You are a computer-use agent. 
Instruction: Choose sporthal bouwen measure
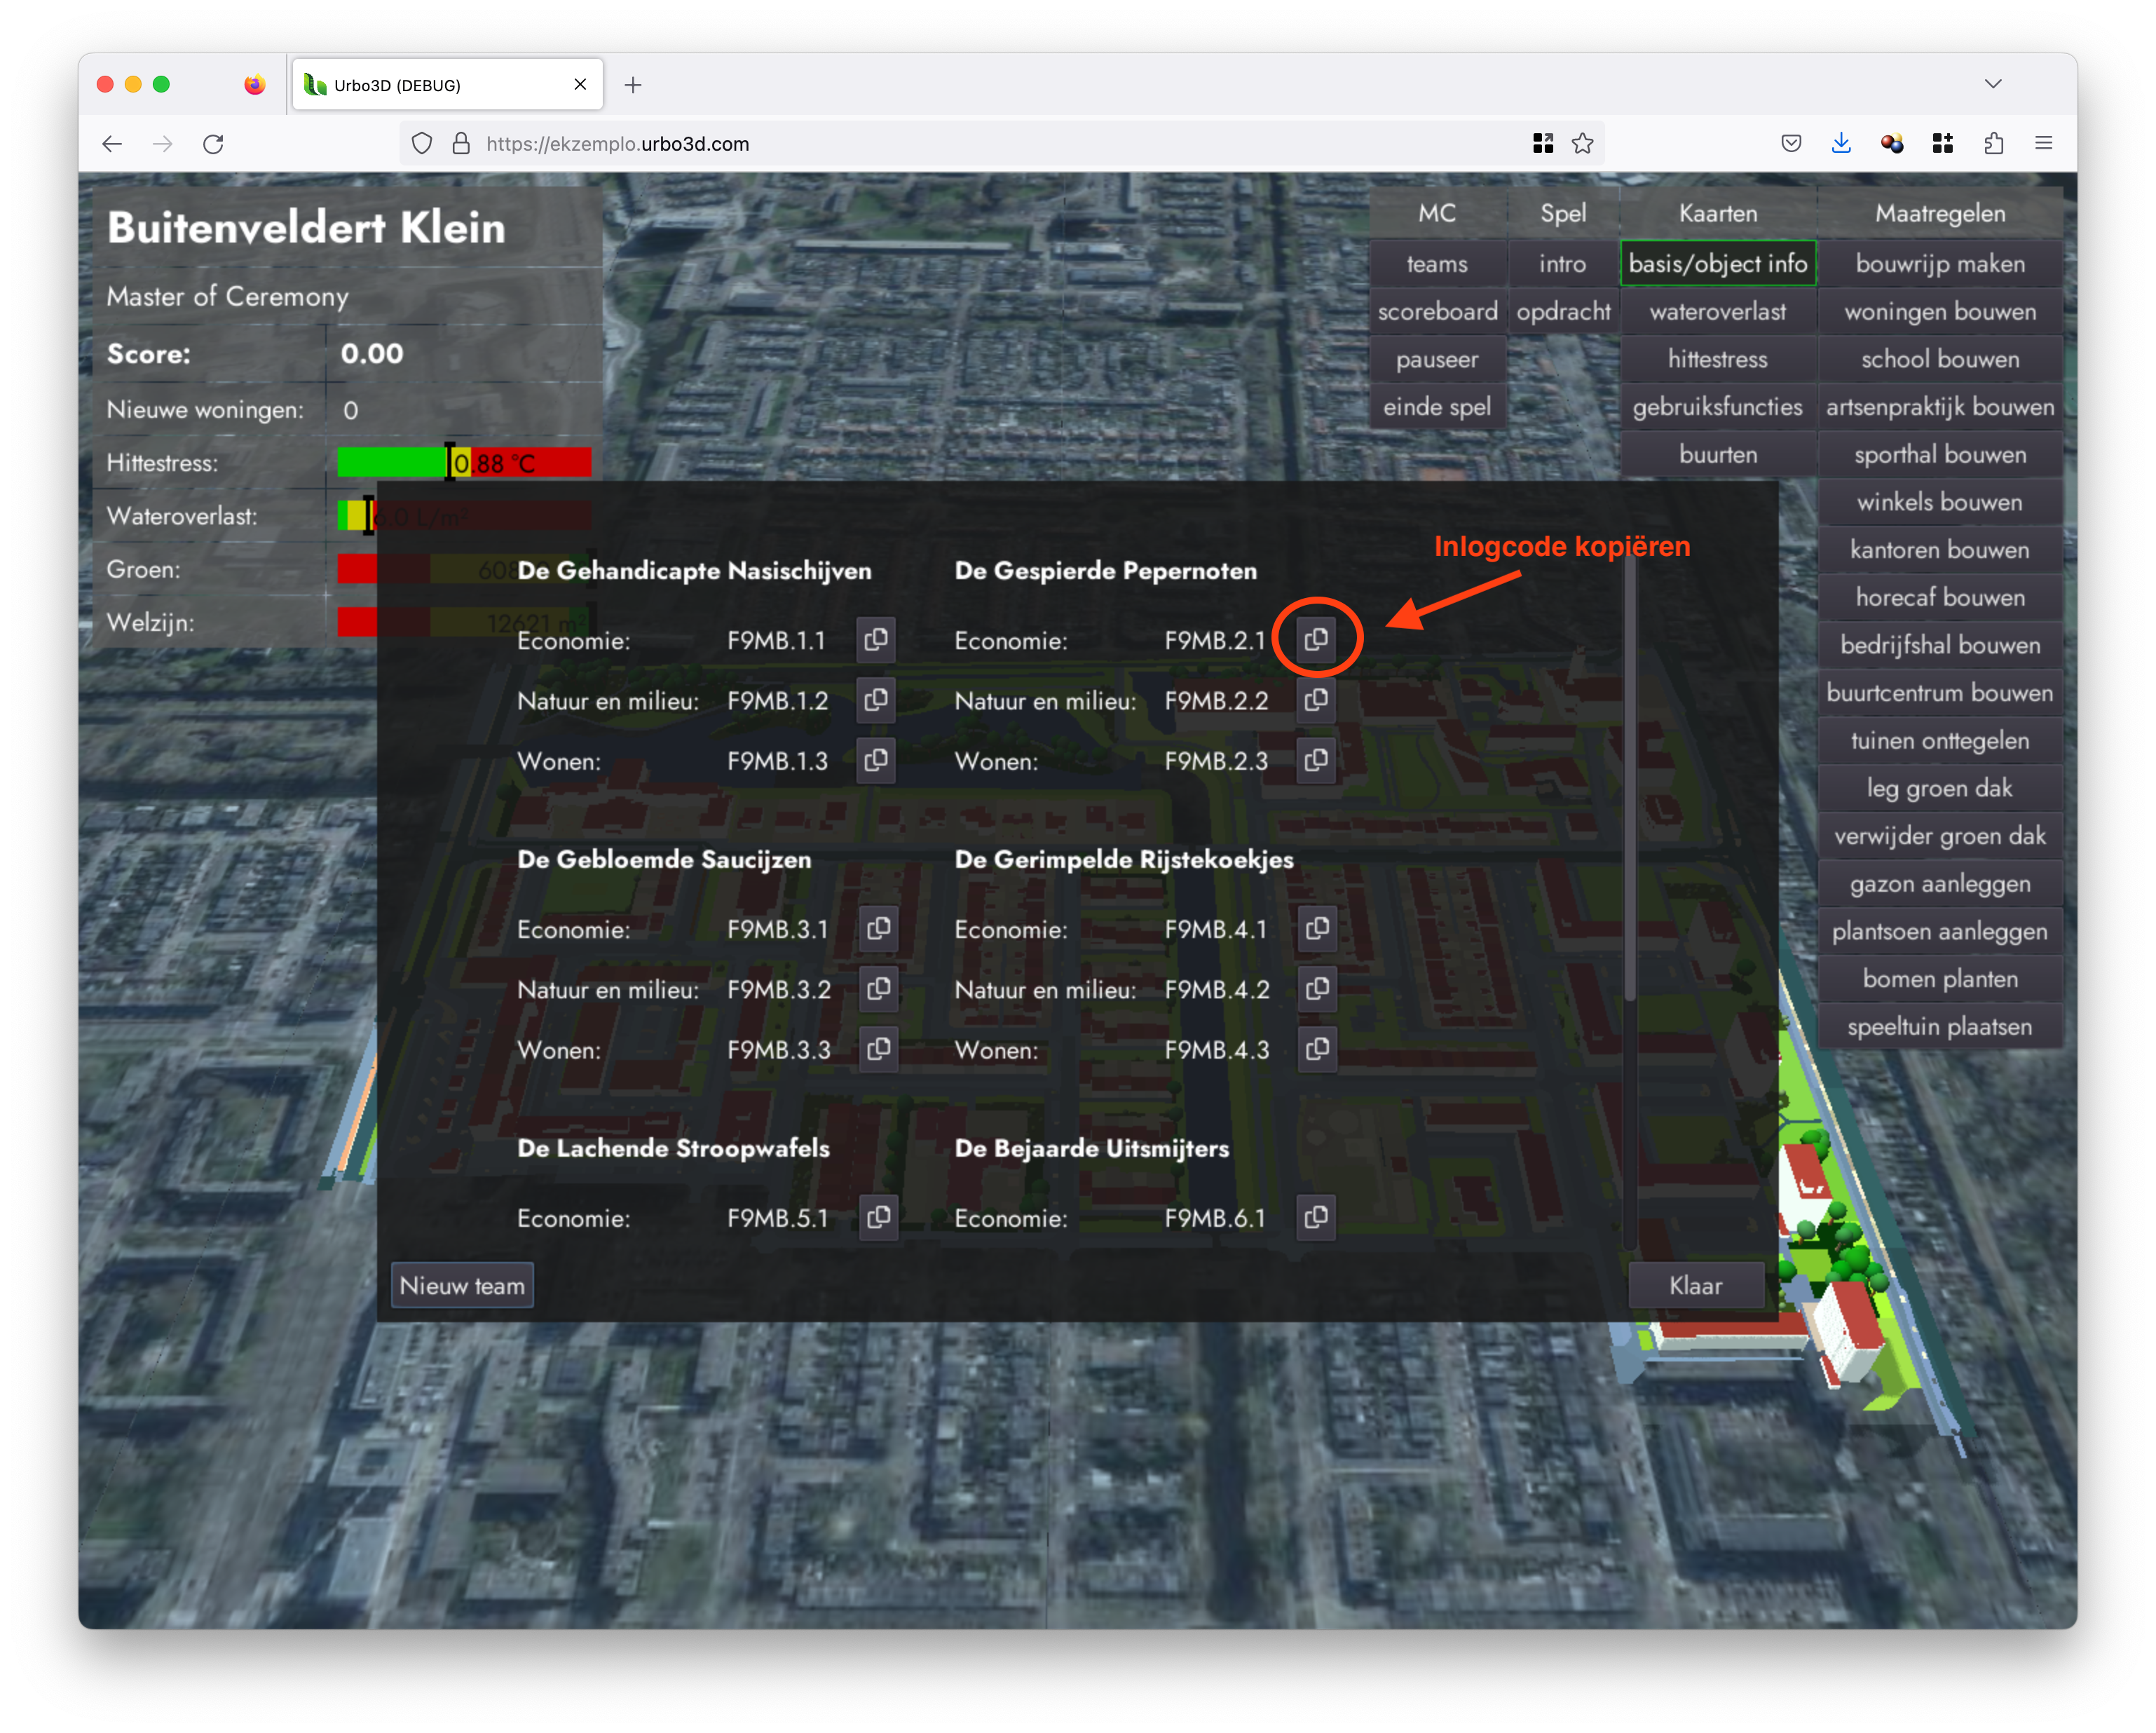[x=1940, y=455]
